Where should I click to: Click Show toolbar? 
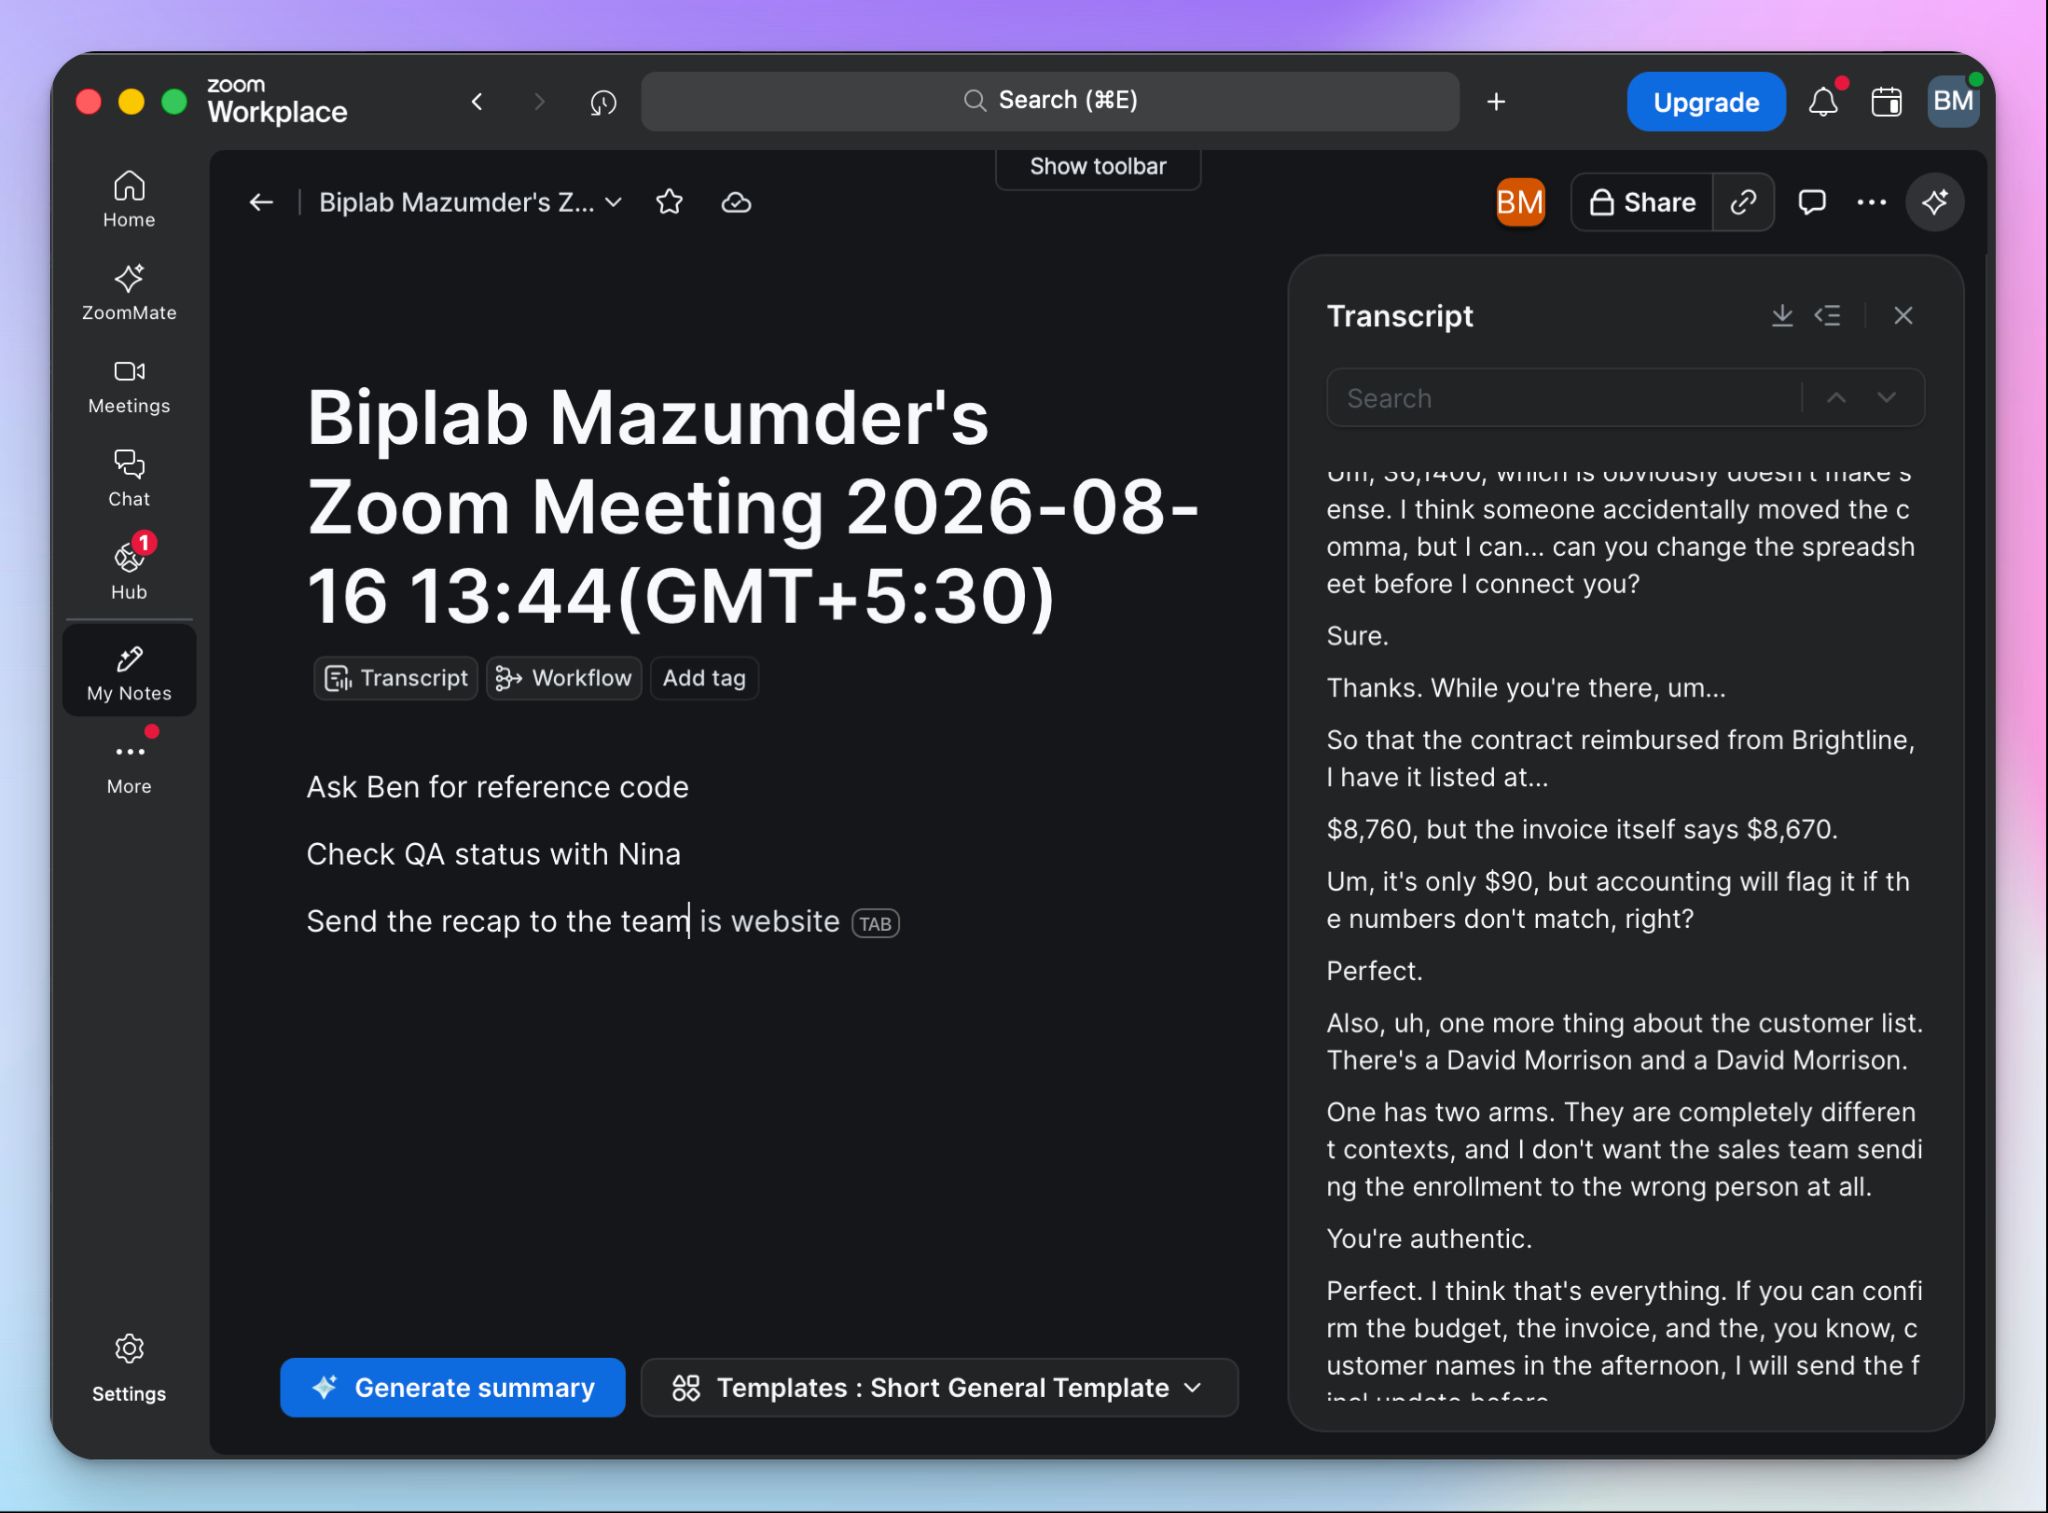(1098, 167)
